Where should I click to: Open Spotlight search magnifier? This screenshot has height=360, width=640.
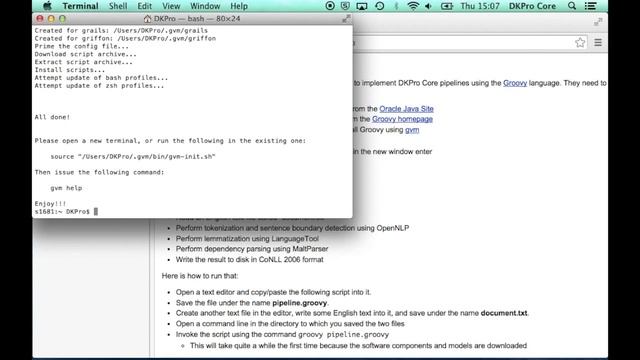(572, 6)
